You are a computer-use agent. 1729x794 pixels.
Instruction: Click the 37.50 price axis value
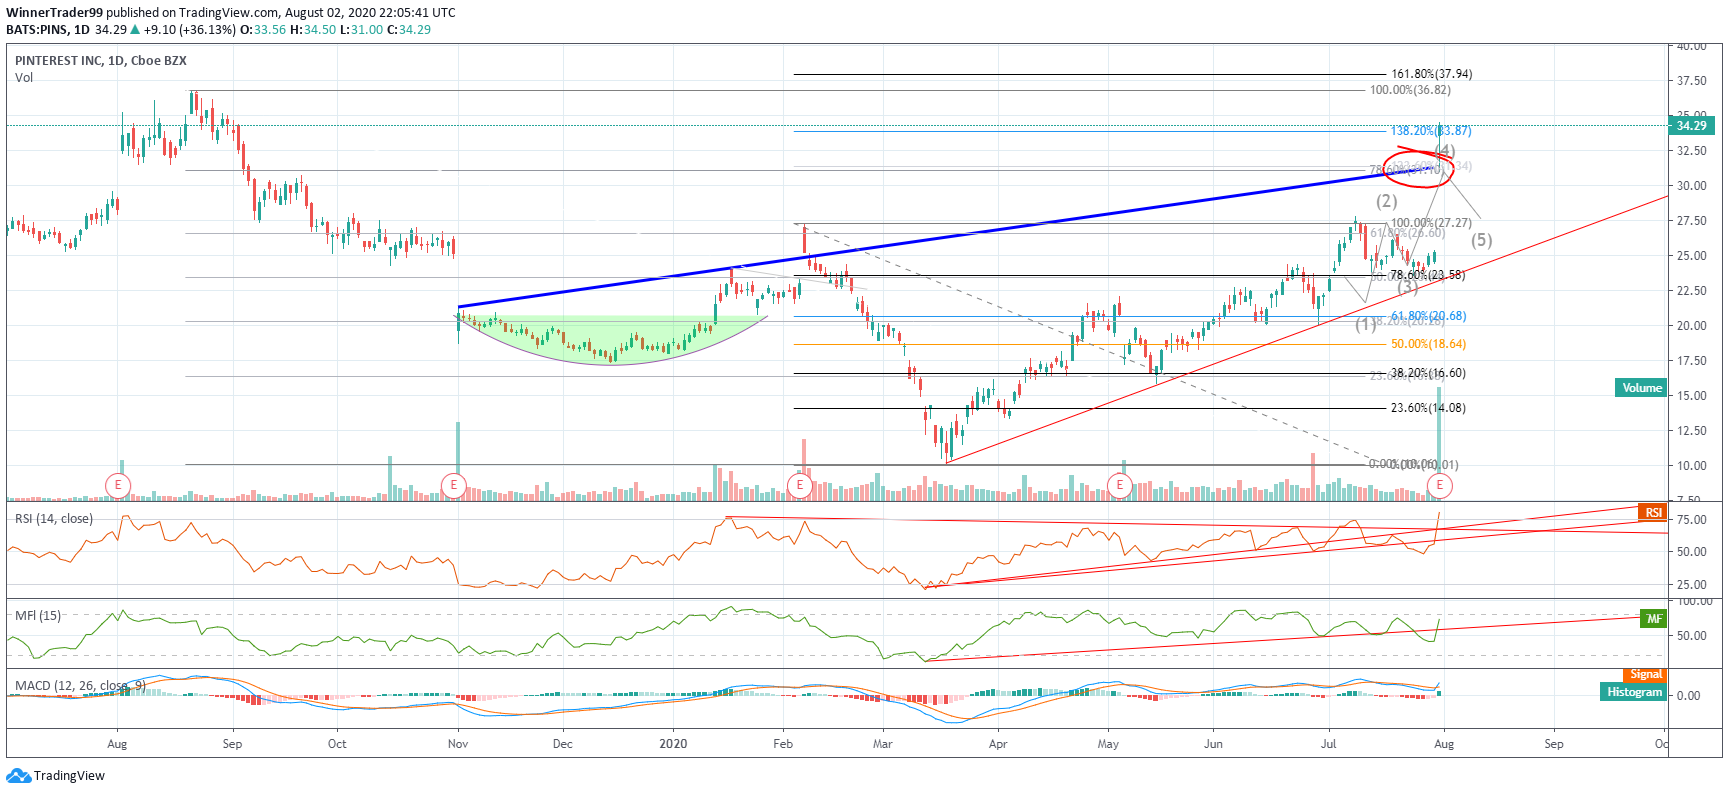point(1692,81)
